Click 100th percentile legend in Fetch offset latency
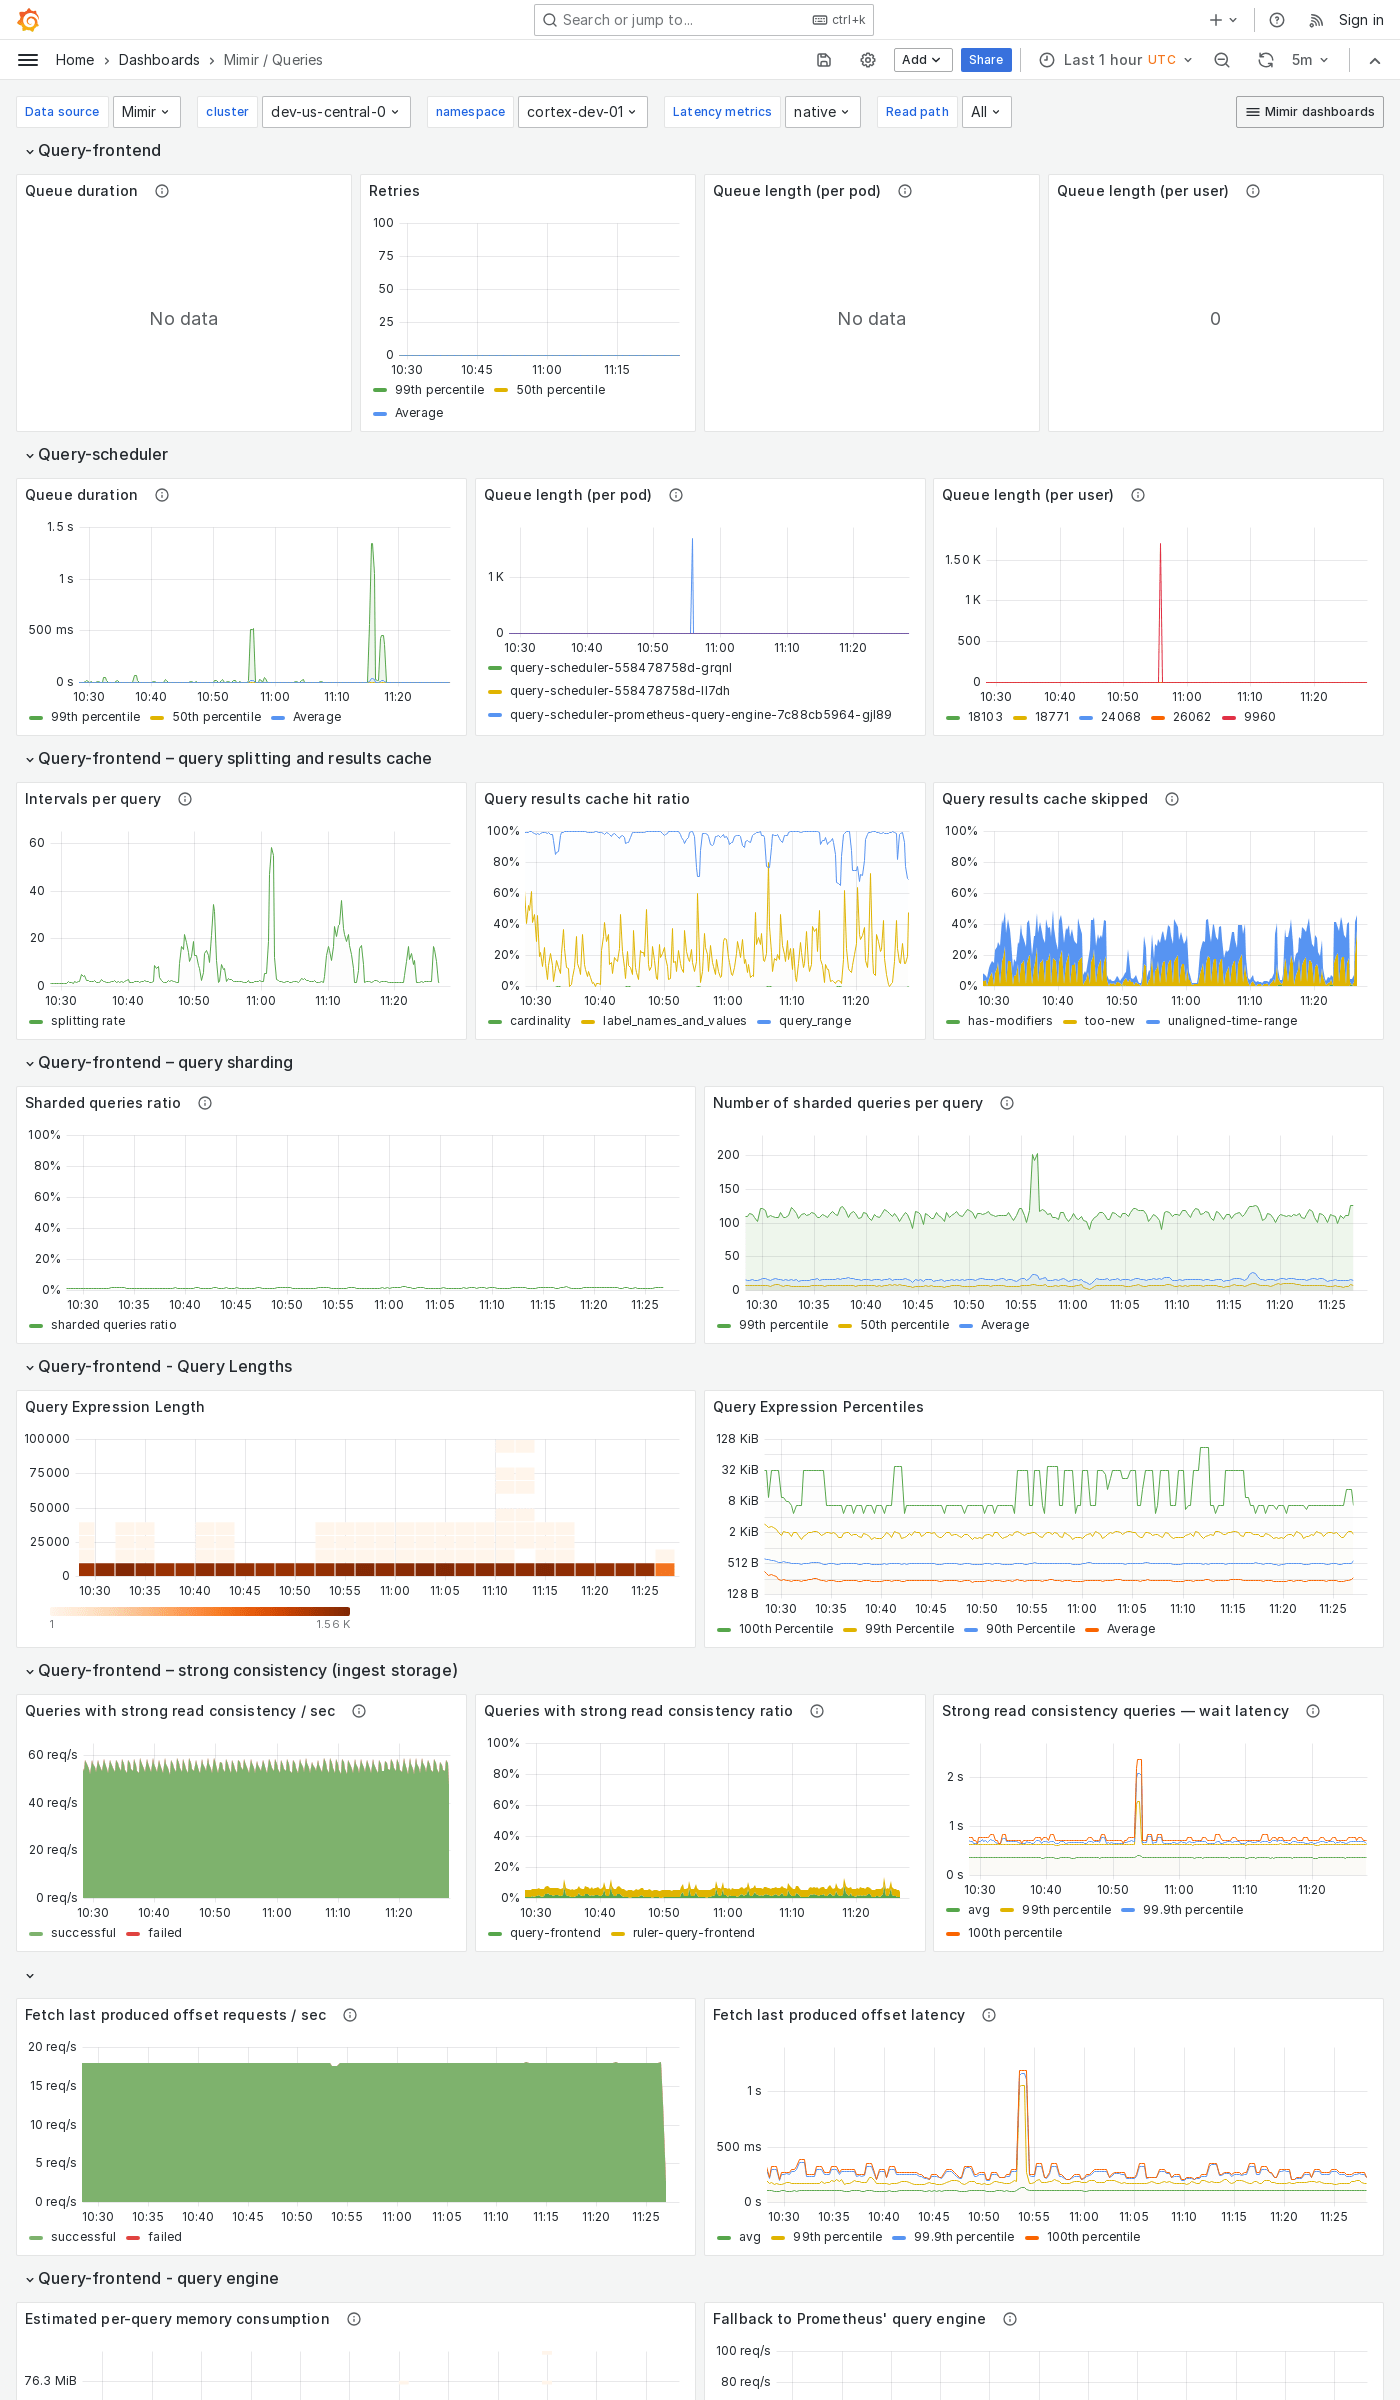1400x2400 pixels. coord(1093,2237)
